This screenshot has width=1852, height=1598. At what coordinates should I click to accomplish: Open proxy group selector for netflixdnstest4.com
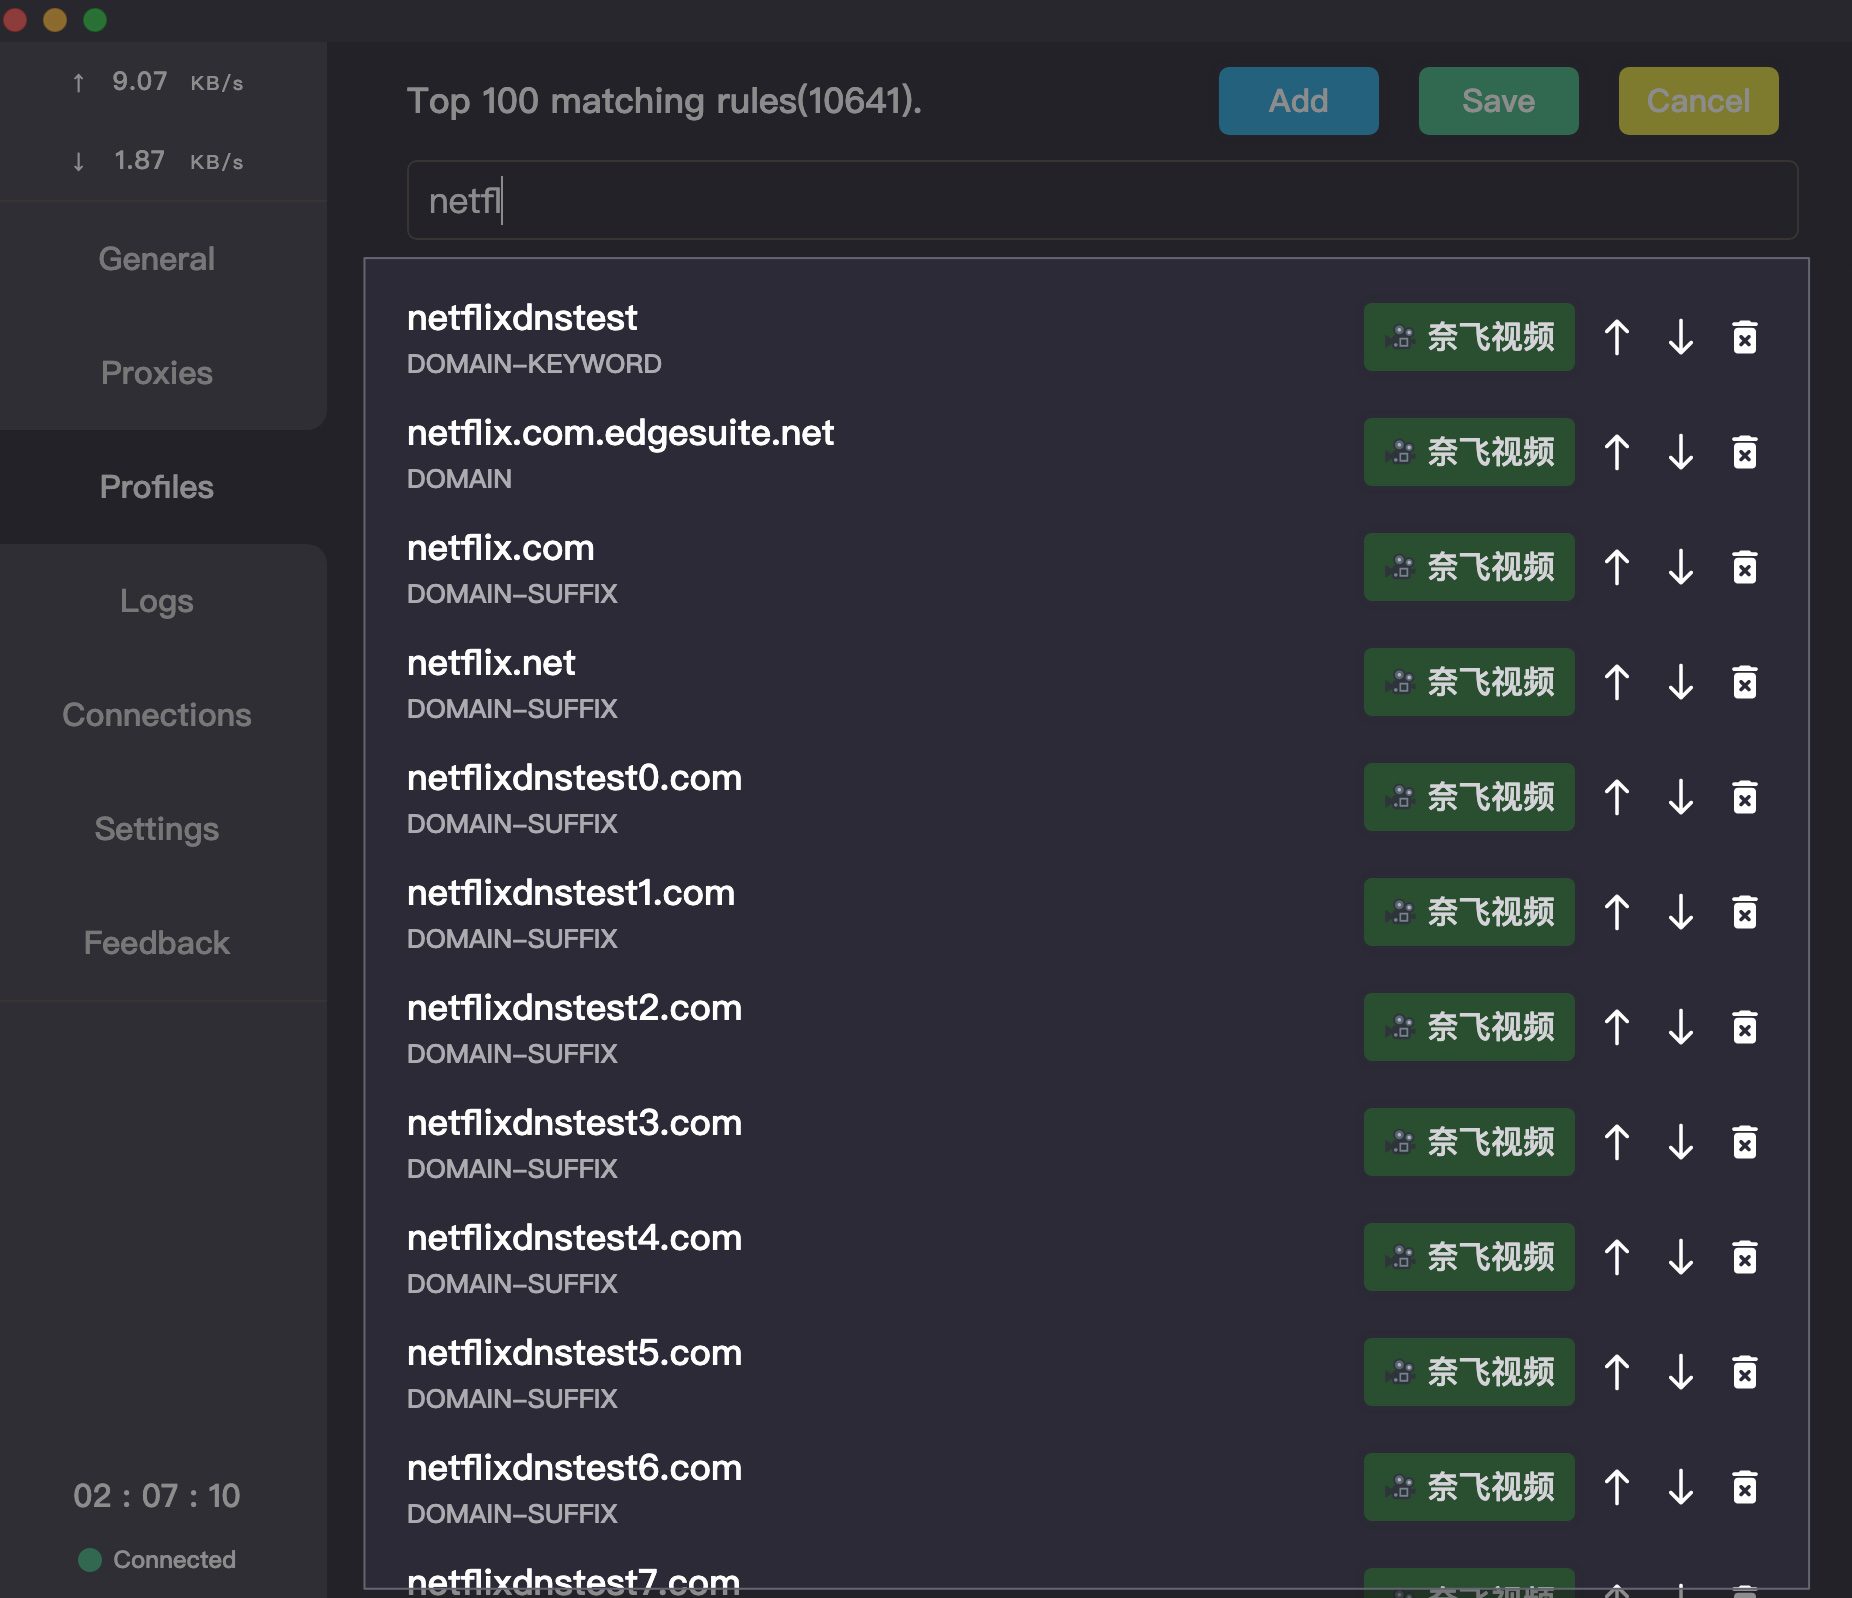tap(1469, 1258)
